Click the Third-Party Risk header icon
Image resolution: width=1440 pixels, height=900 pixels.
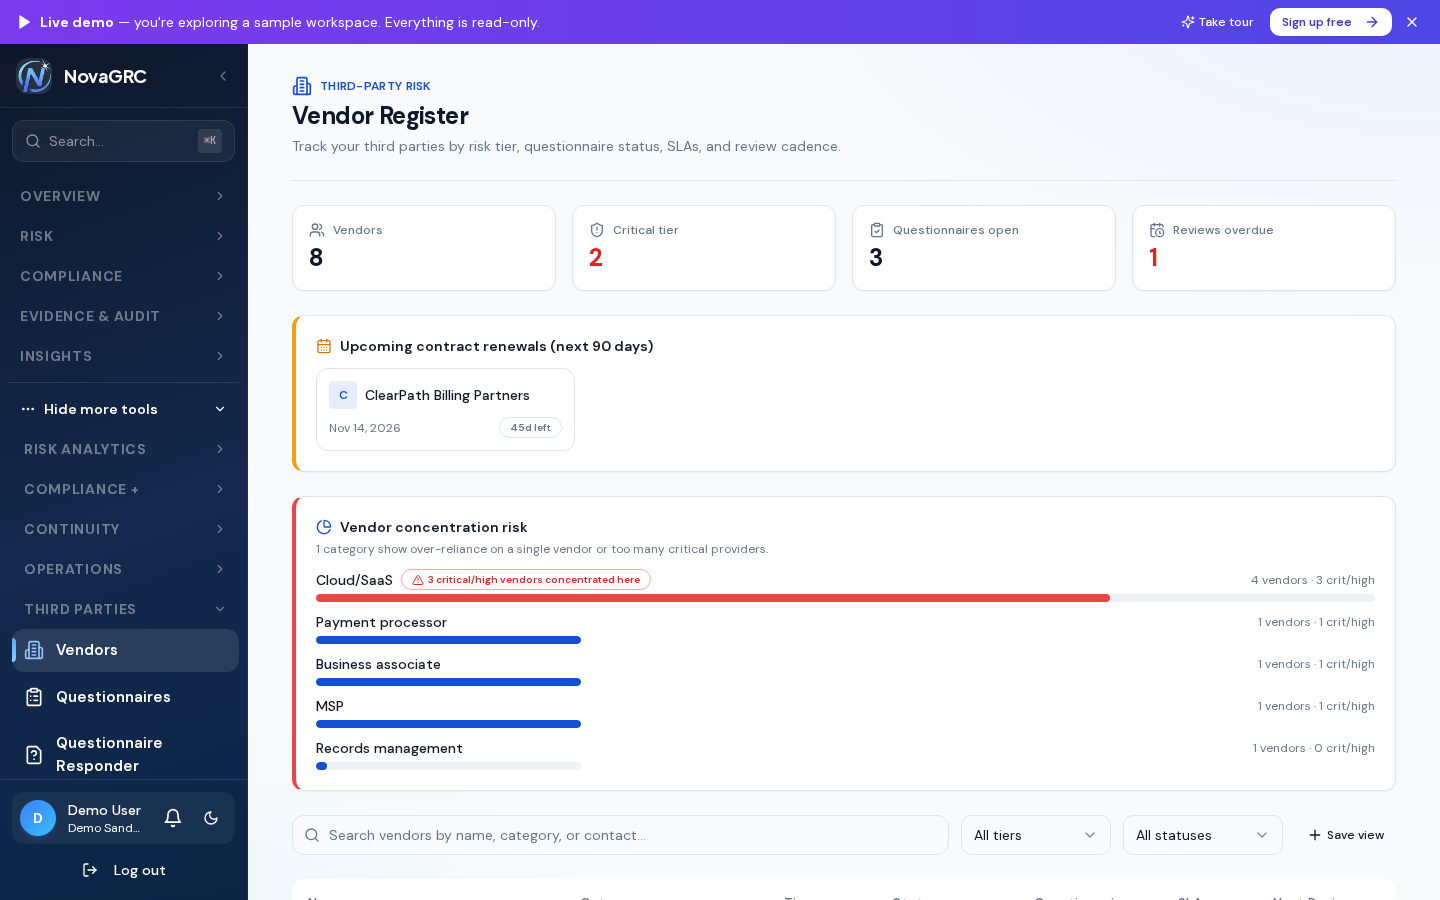point(302,86)
